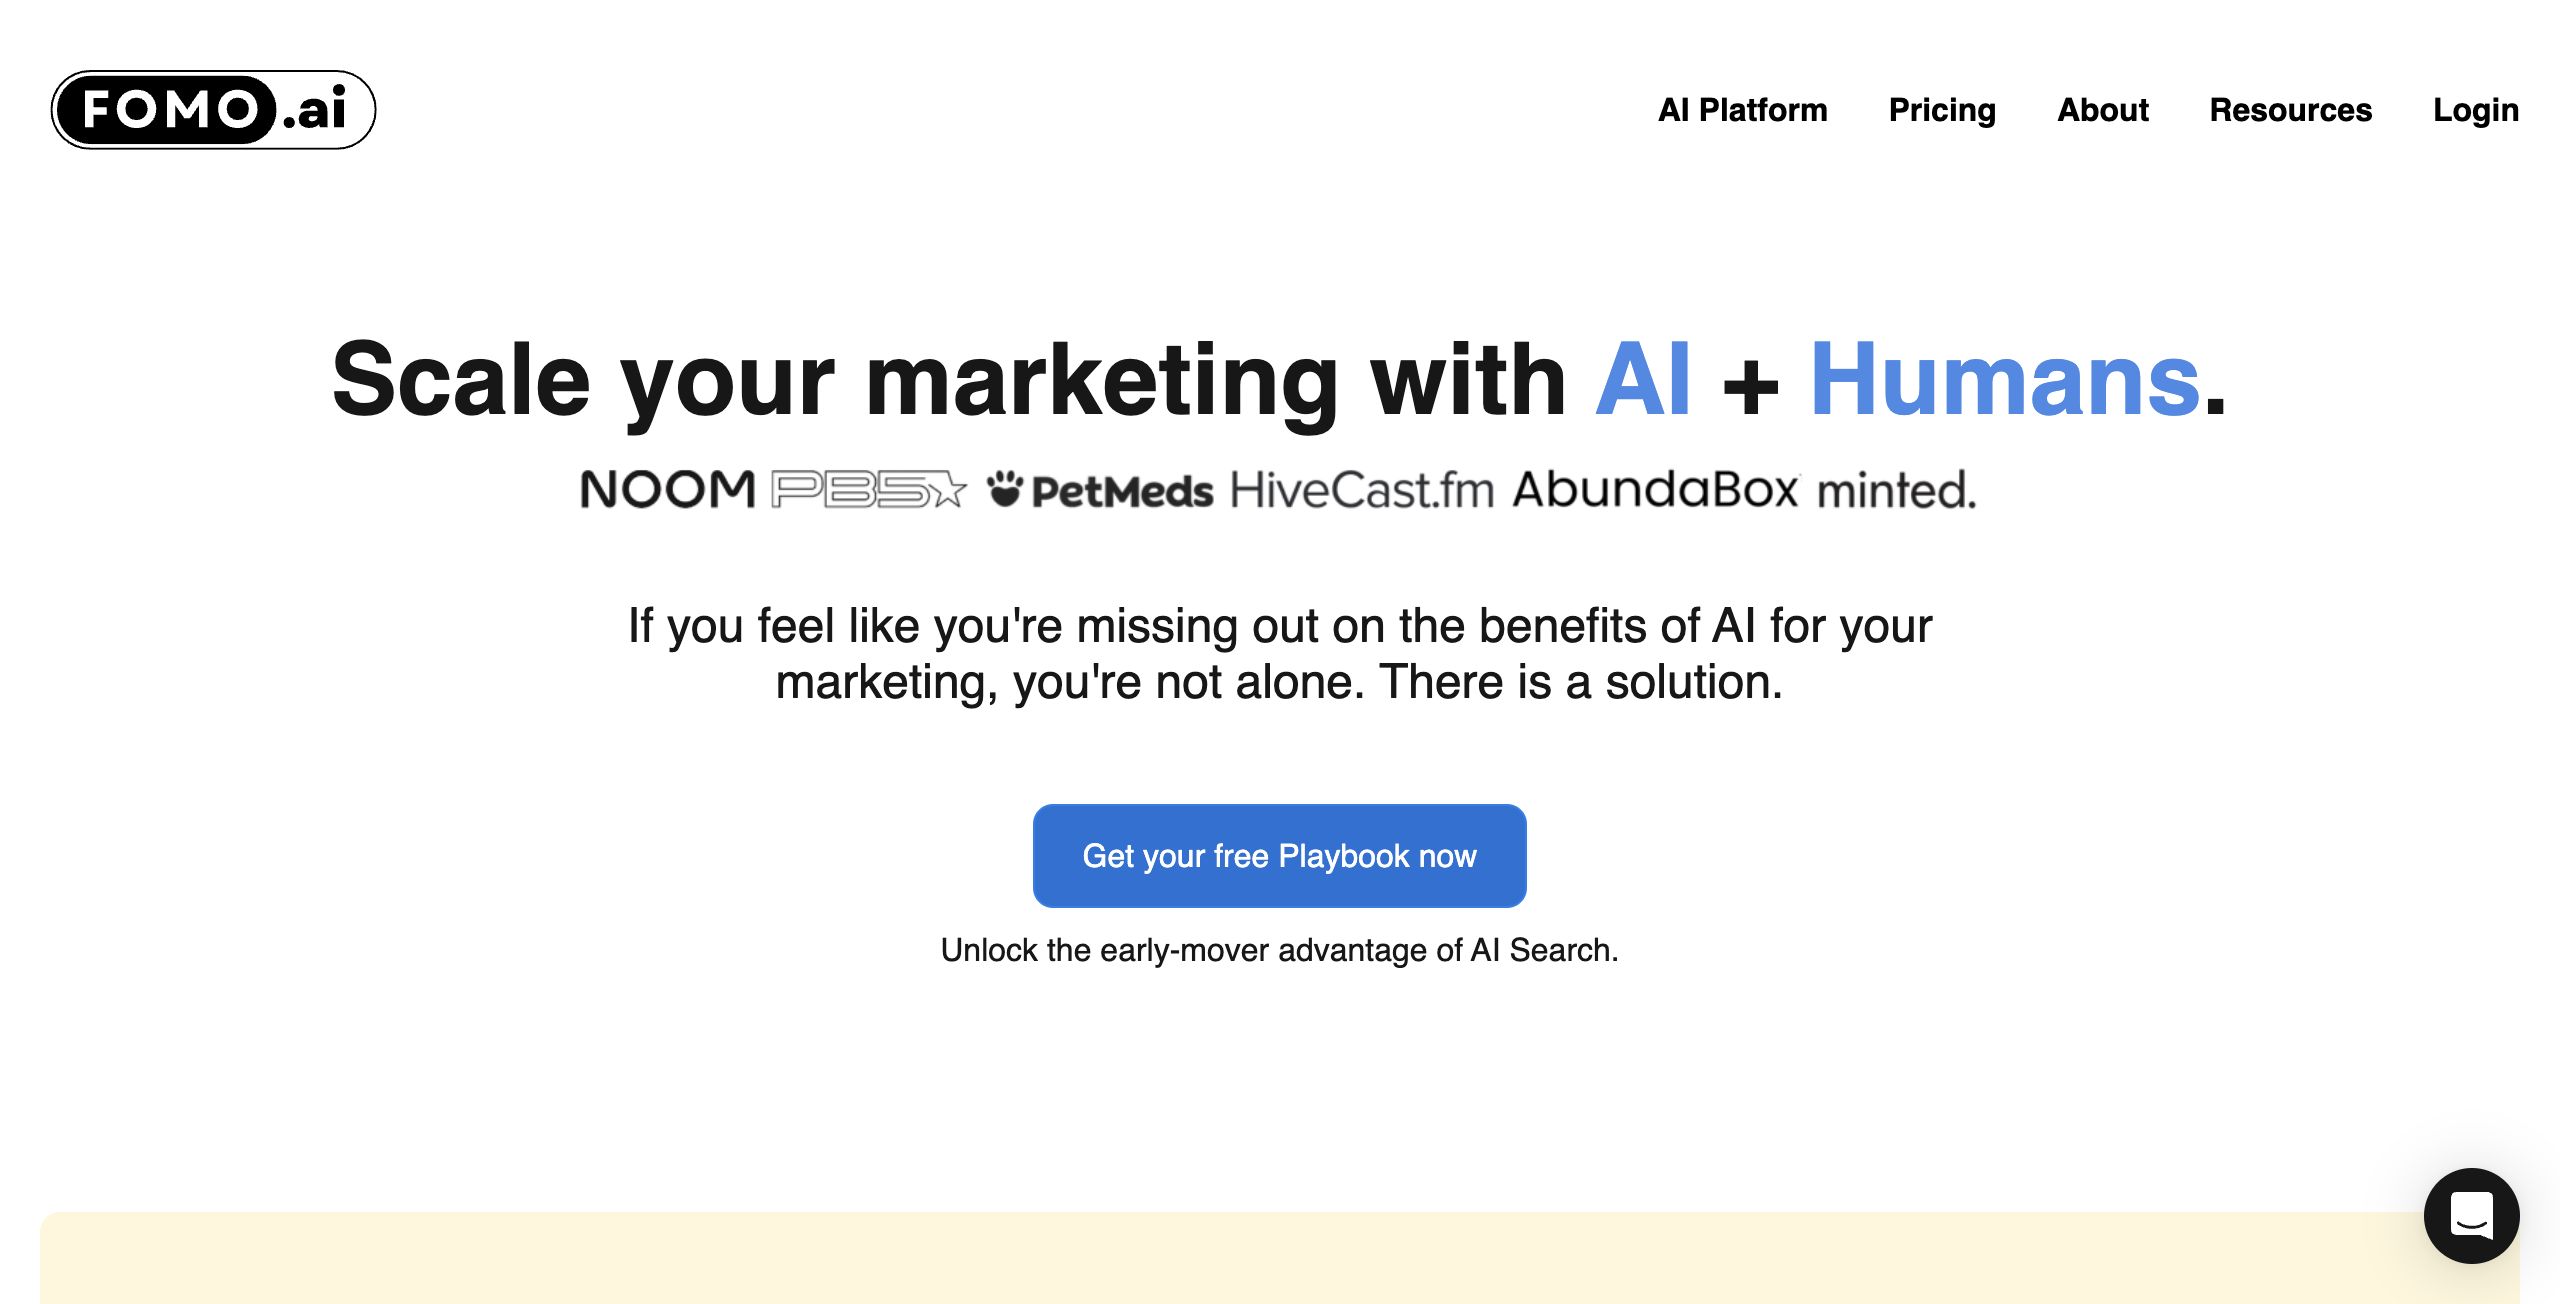
Task: Go to the Pricing page
Action: pos(1942,110)
